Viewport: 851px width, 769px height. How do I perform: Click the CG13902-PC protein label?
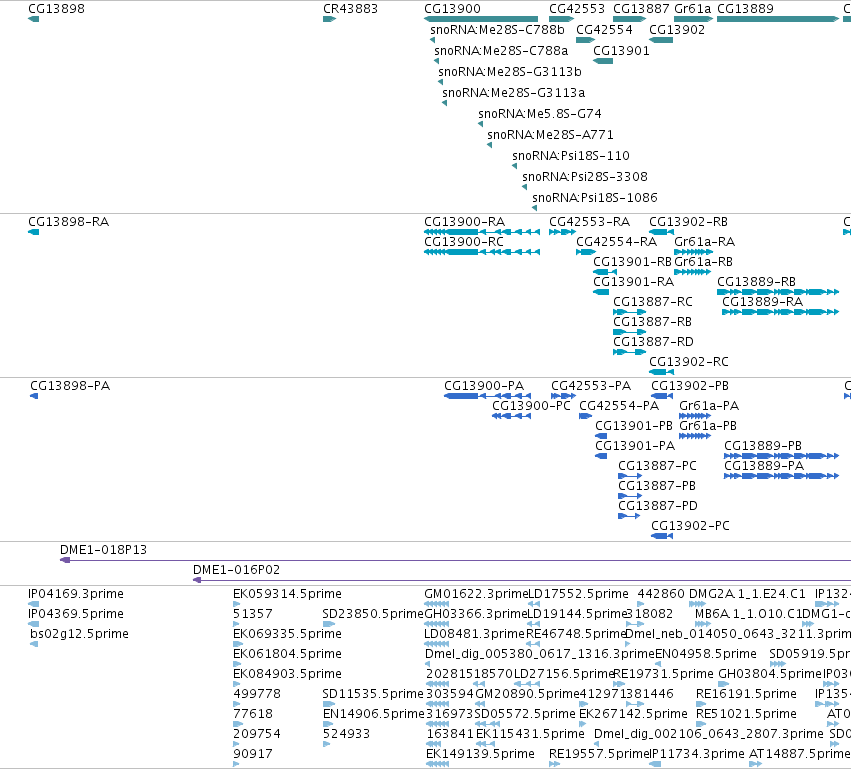click(x=690, y=526)
